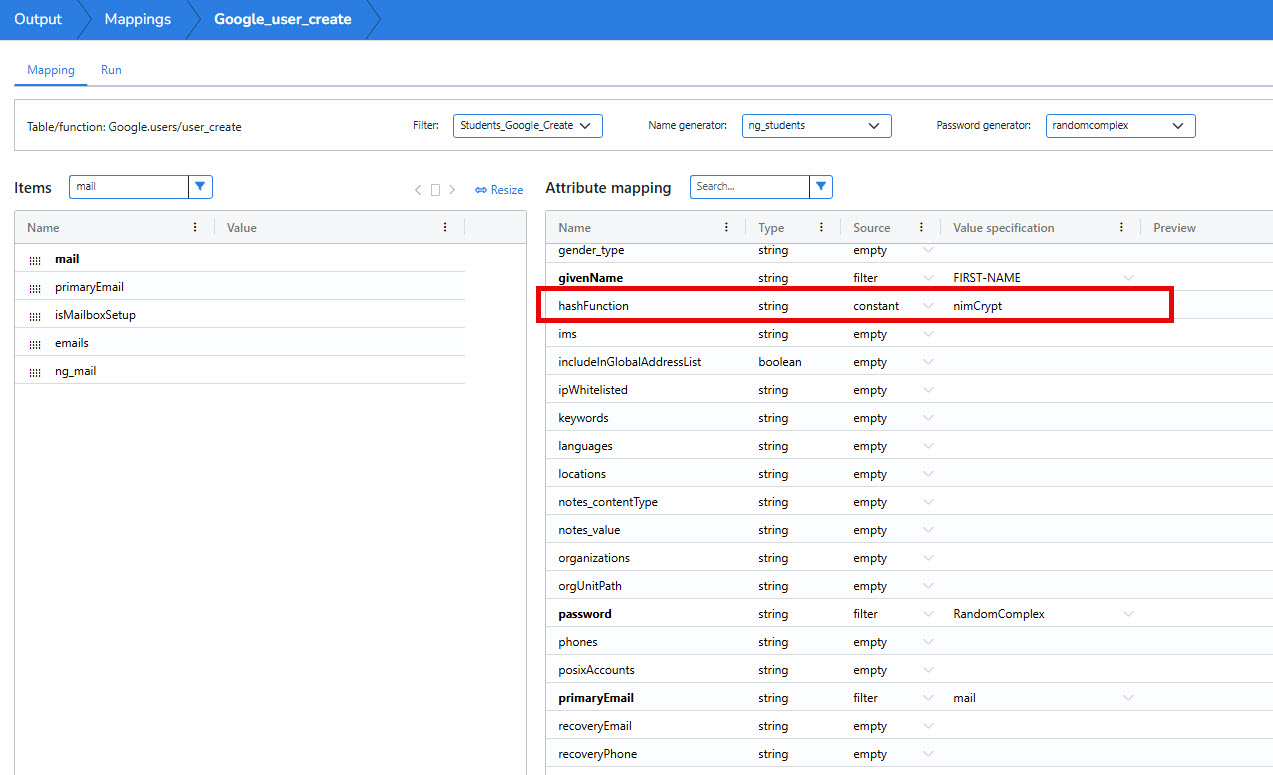
Task: Click the funnel icon beside the Search field
Action: (x=821, y=186)
